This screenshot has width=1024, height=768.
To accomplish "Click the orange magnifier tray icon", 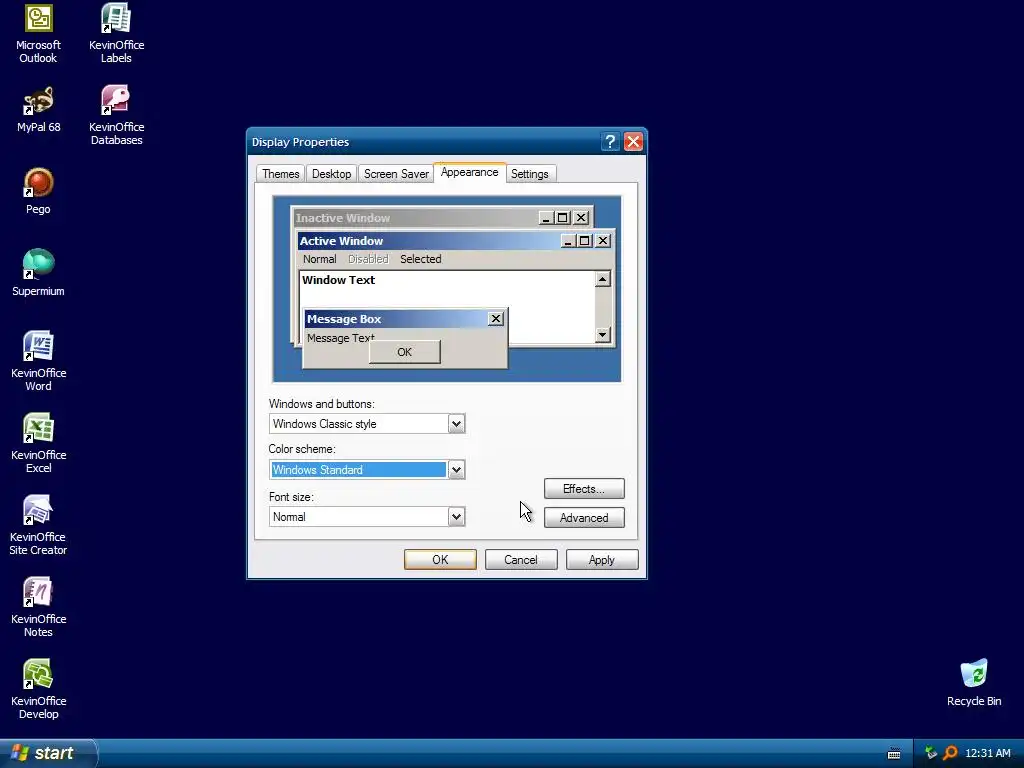I will pos(950,753).
